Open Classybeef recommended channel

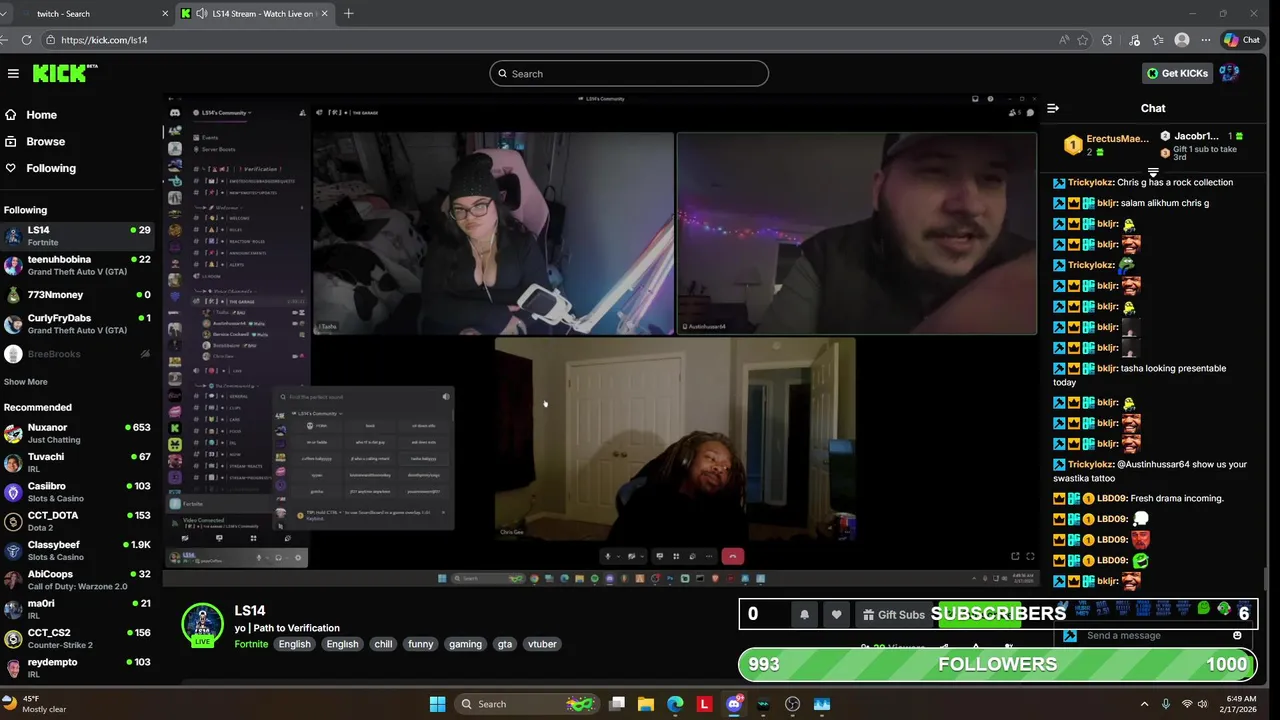(77, 550)
